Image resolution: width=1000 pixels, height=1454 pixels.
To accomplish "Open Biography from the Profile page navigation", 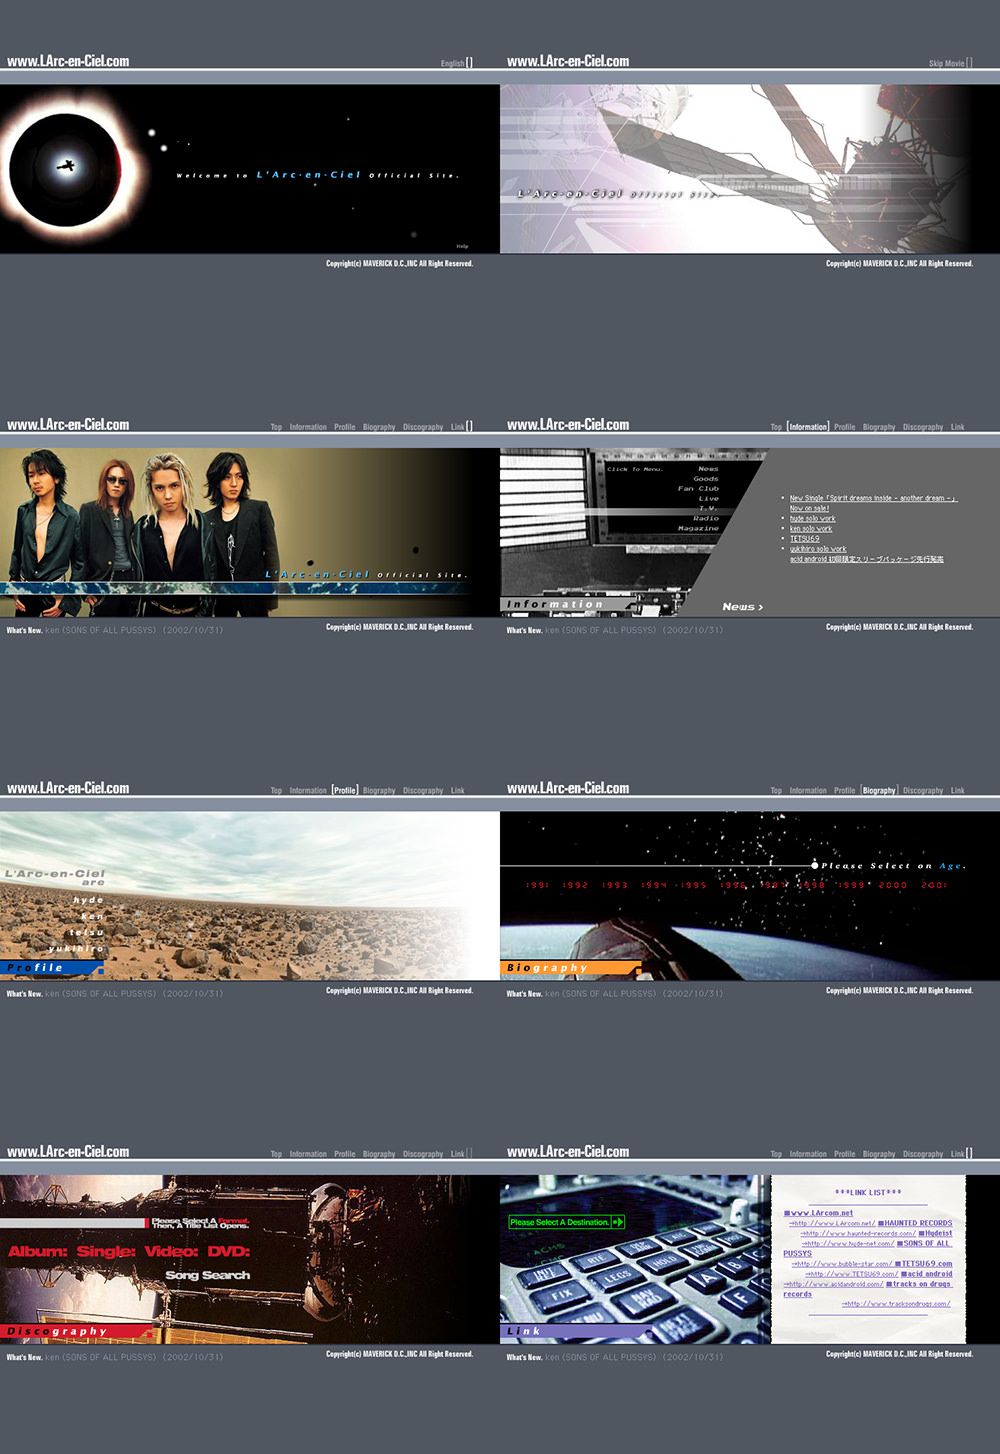I will coord(379,791).
